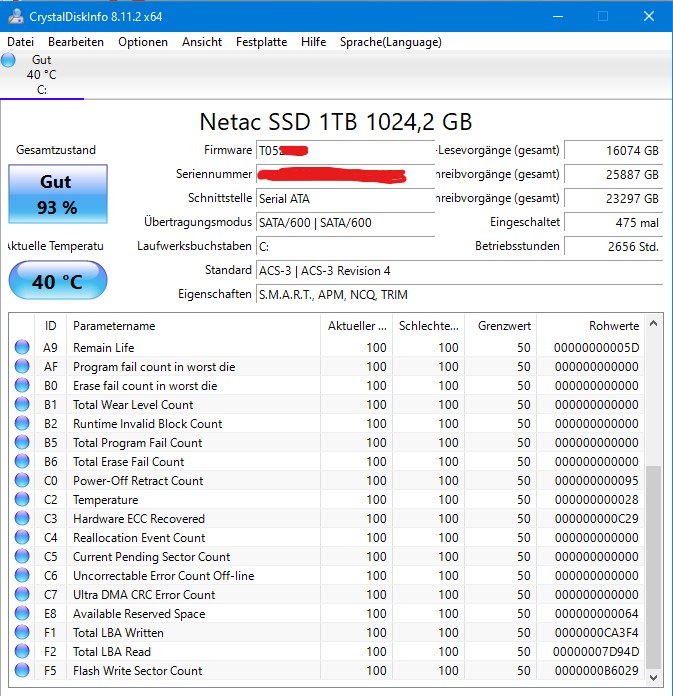Select the Available Reserved Space parameter name

tap(139, 614)
